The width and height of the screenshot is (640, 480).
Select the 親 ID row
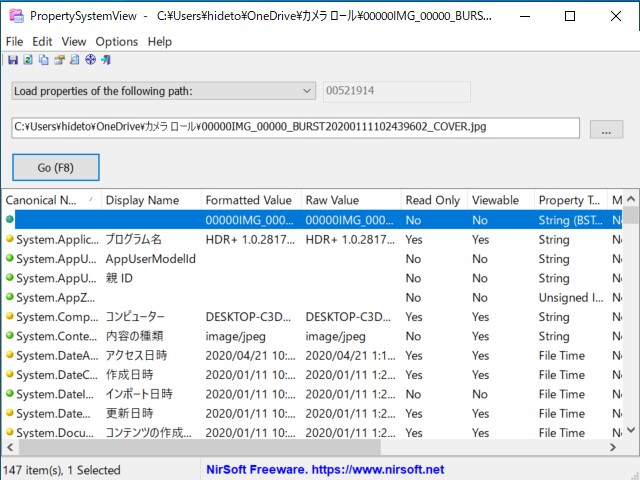click(x=313, y=278)
